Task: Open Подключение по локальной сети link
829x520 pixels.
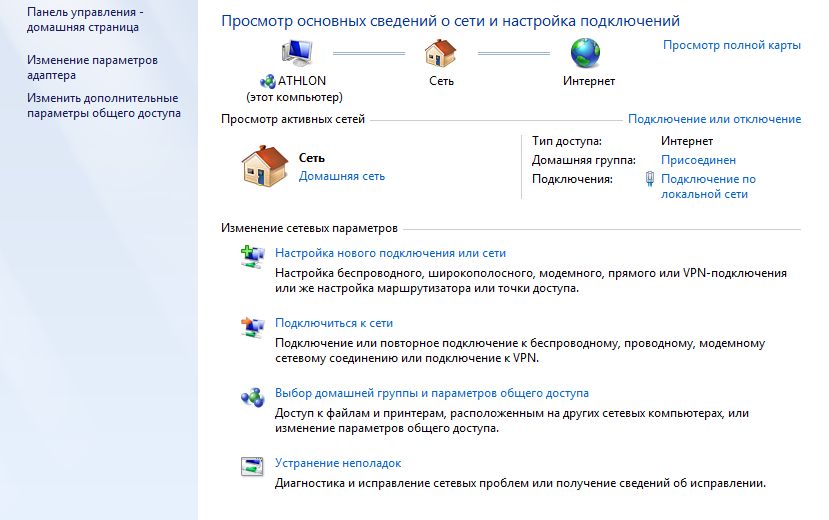Action: tap(708, 187)
